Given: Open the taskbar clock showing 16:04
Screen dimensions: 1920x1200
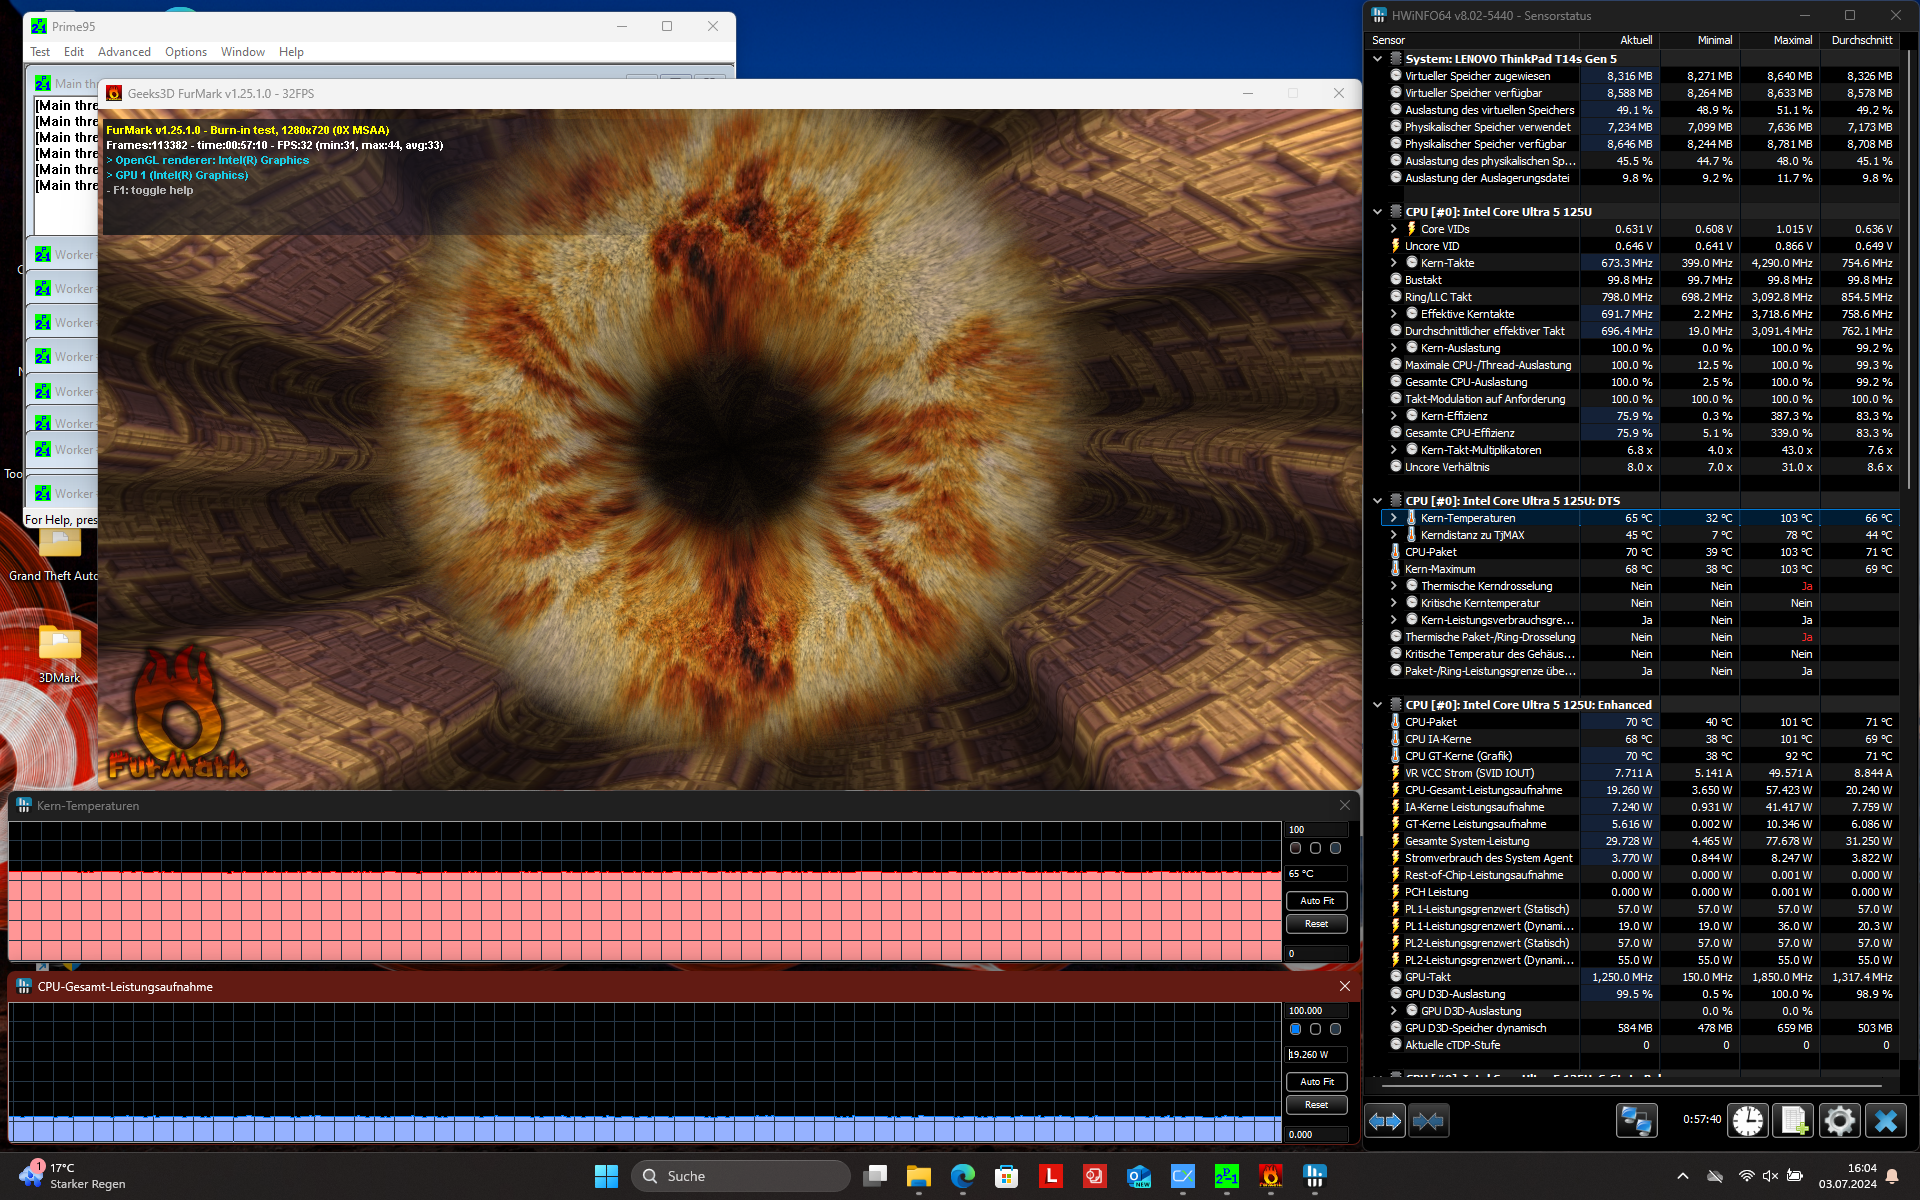Looking at the screenshot, I should (1848, 1176).
